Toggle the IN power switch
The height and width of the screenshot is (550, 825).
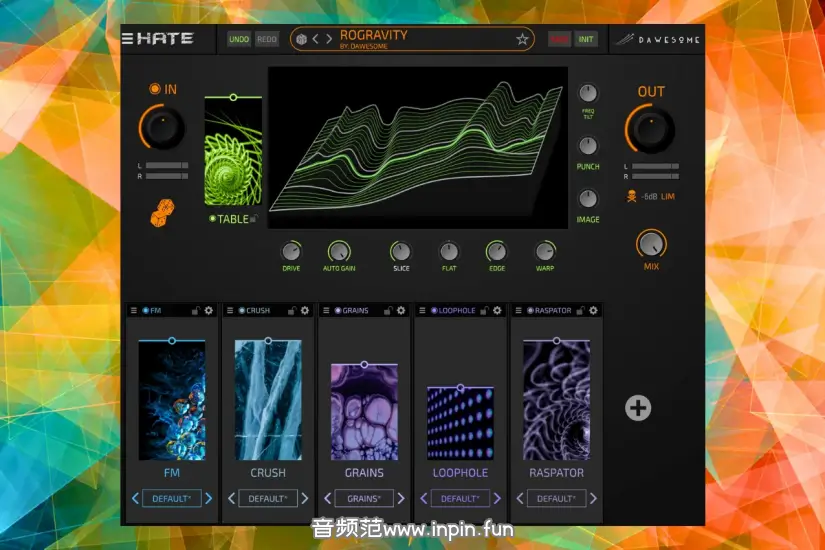tap(154, 90)
